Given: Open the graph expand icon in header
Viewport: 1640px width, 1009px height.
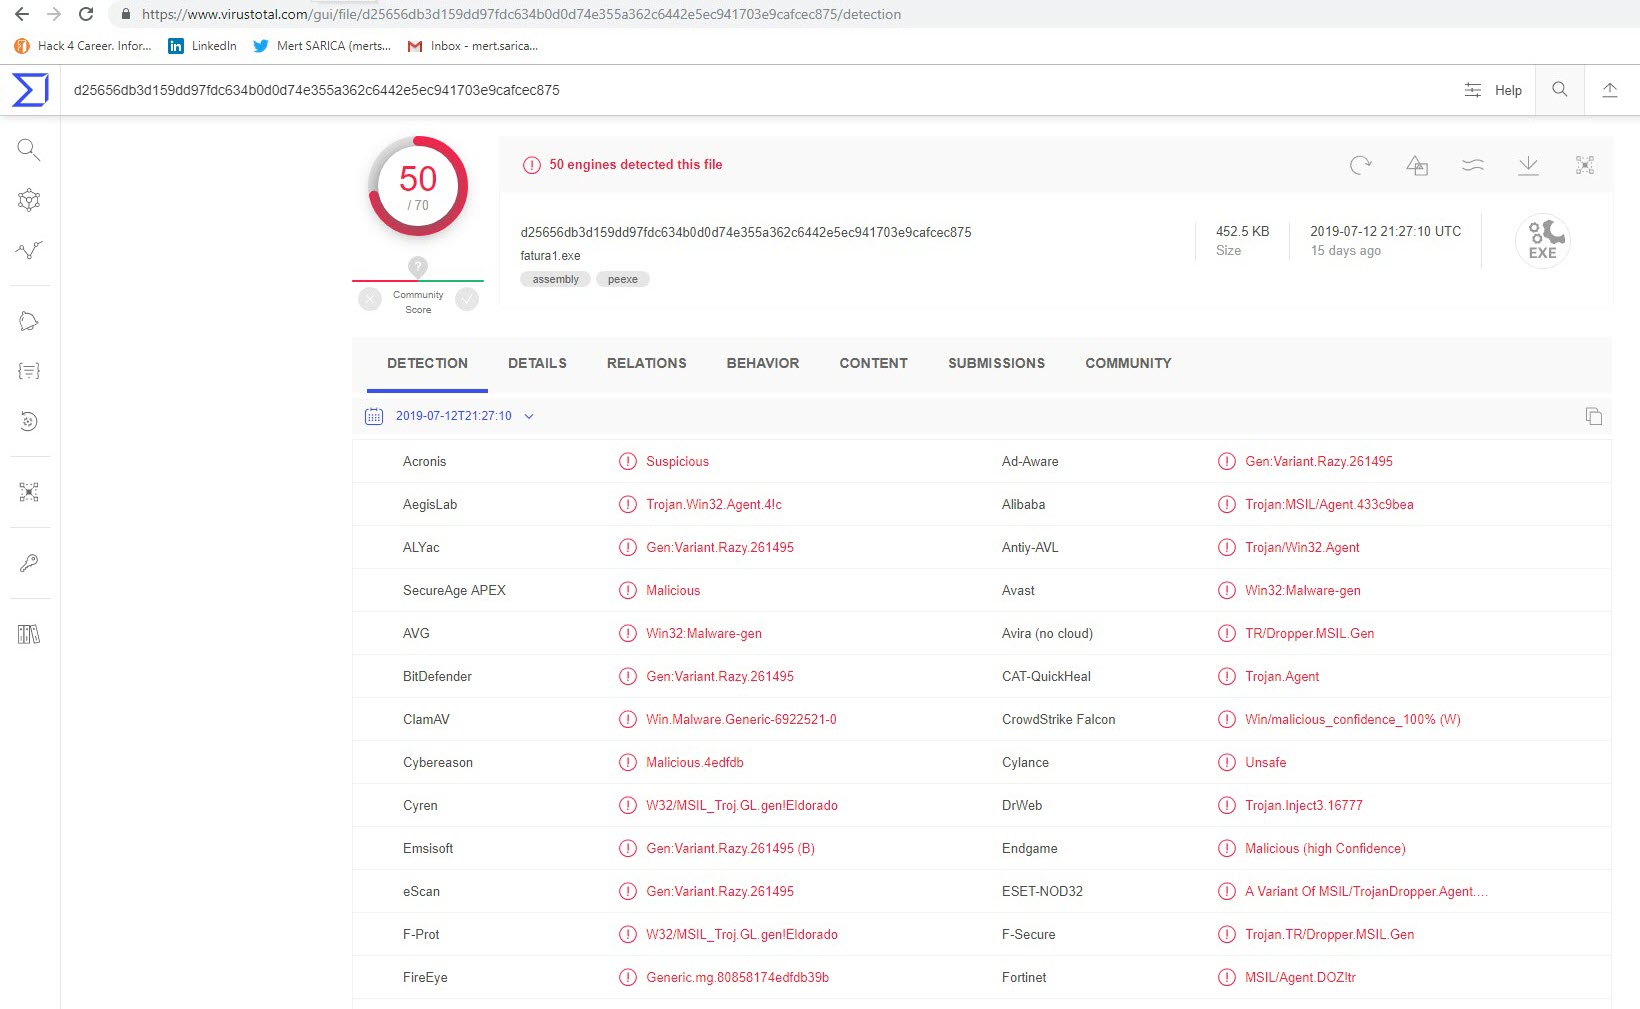Looking at the screenshot, I should point(1585,165).
